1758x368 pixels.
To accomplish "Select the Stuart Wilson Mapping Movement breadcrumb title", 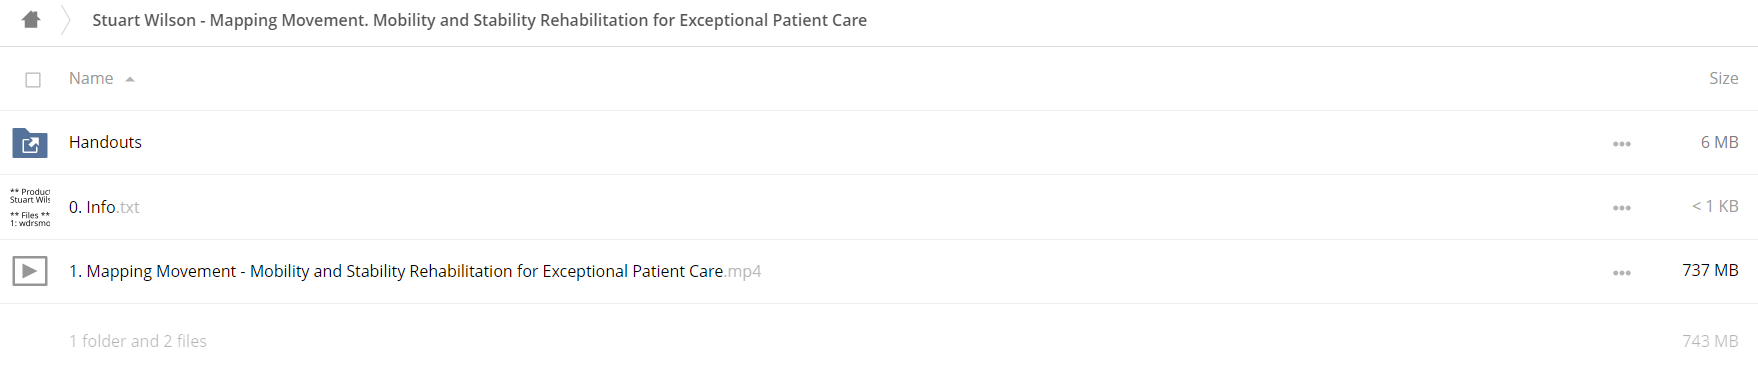I will (x=479, y=20).
